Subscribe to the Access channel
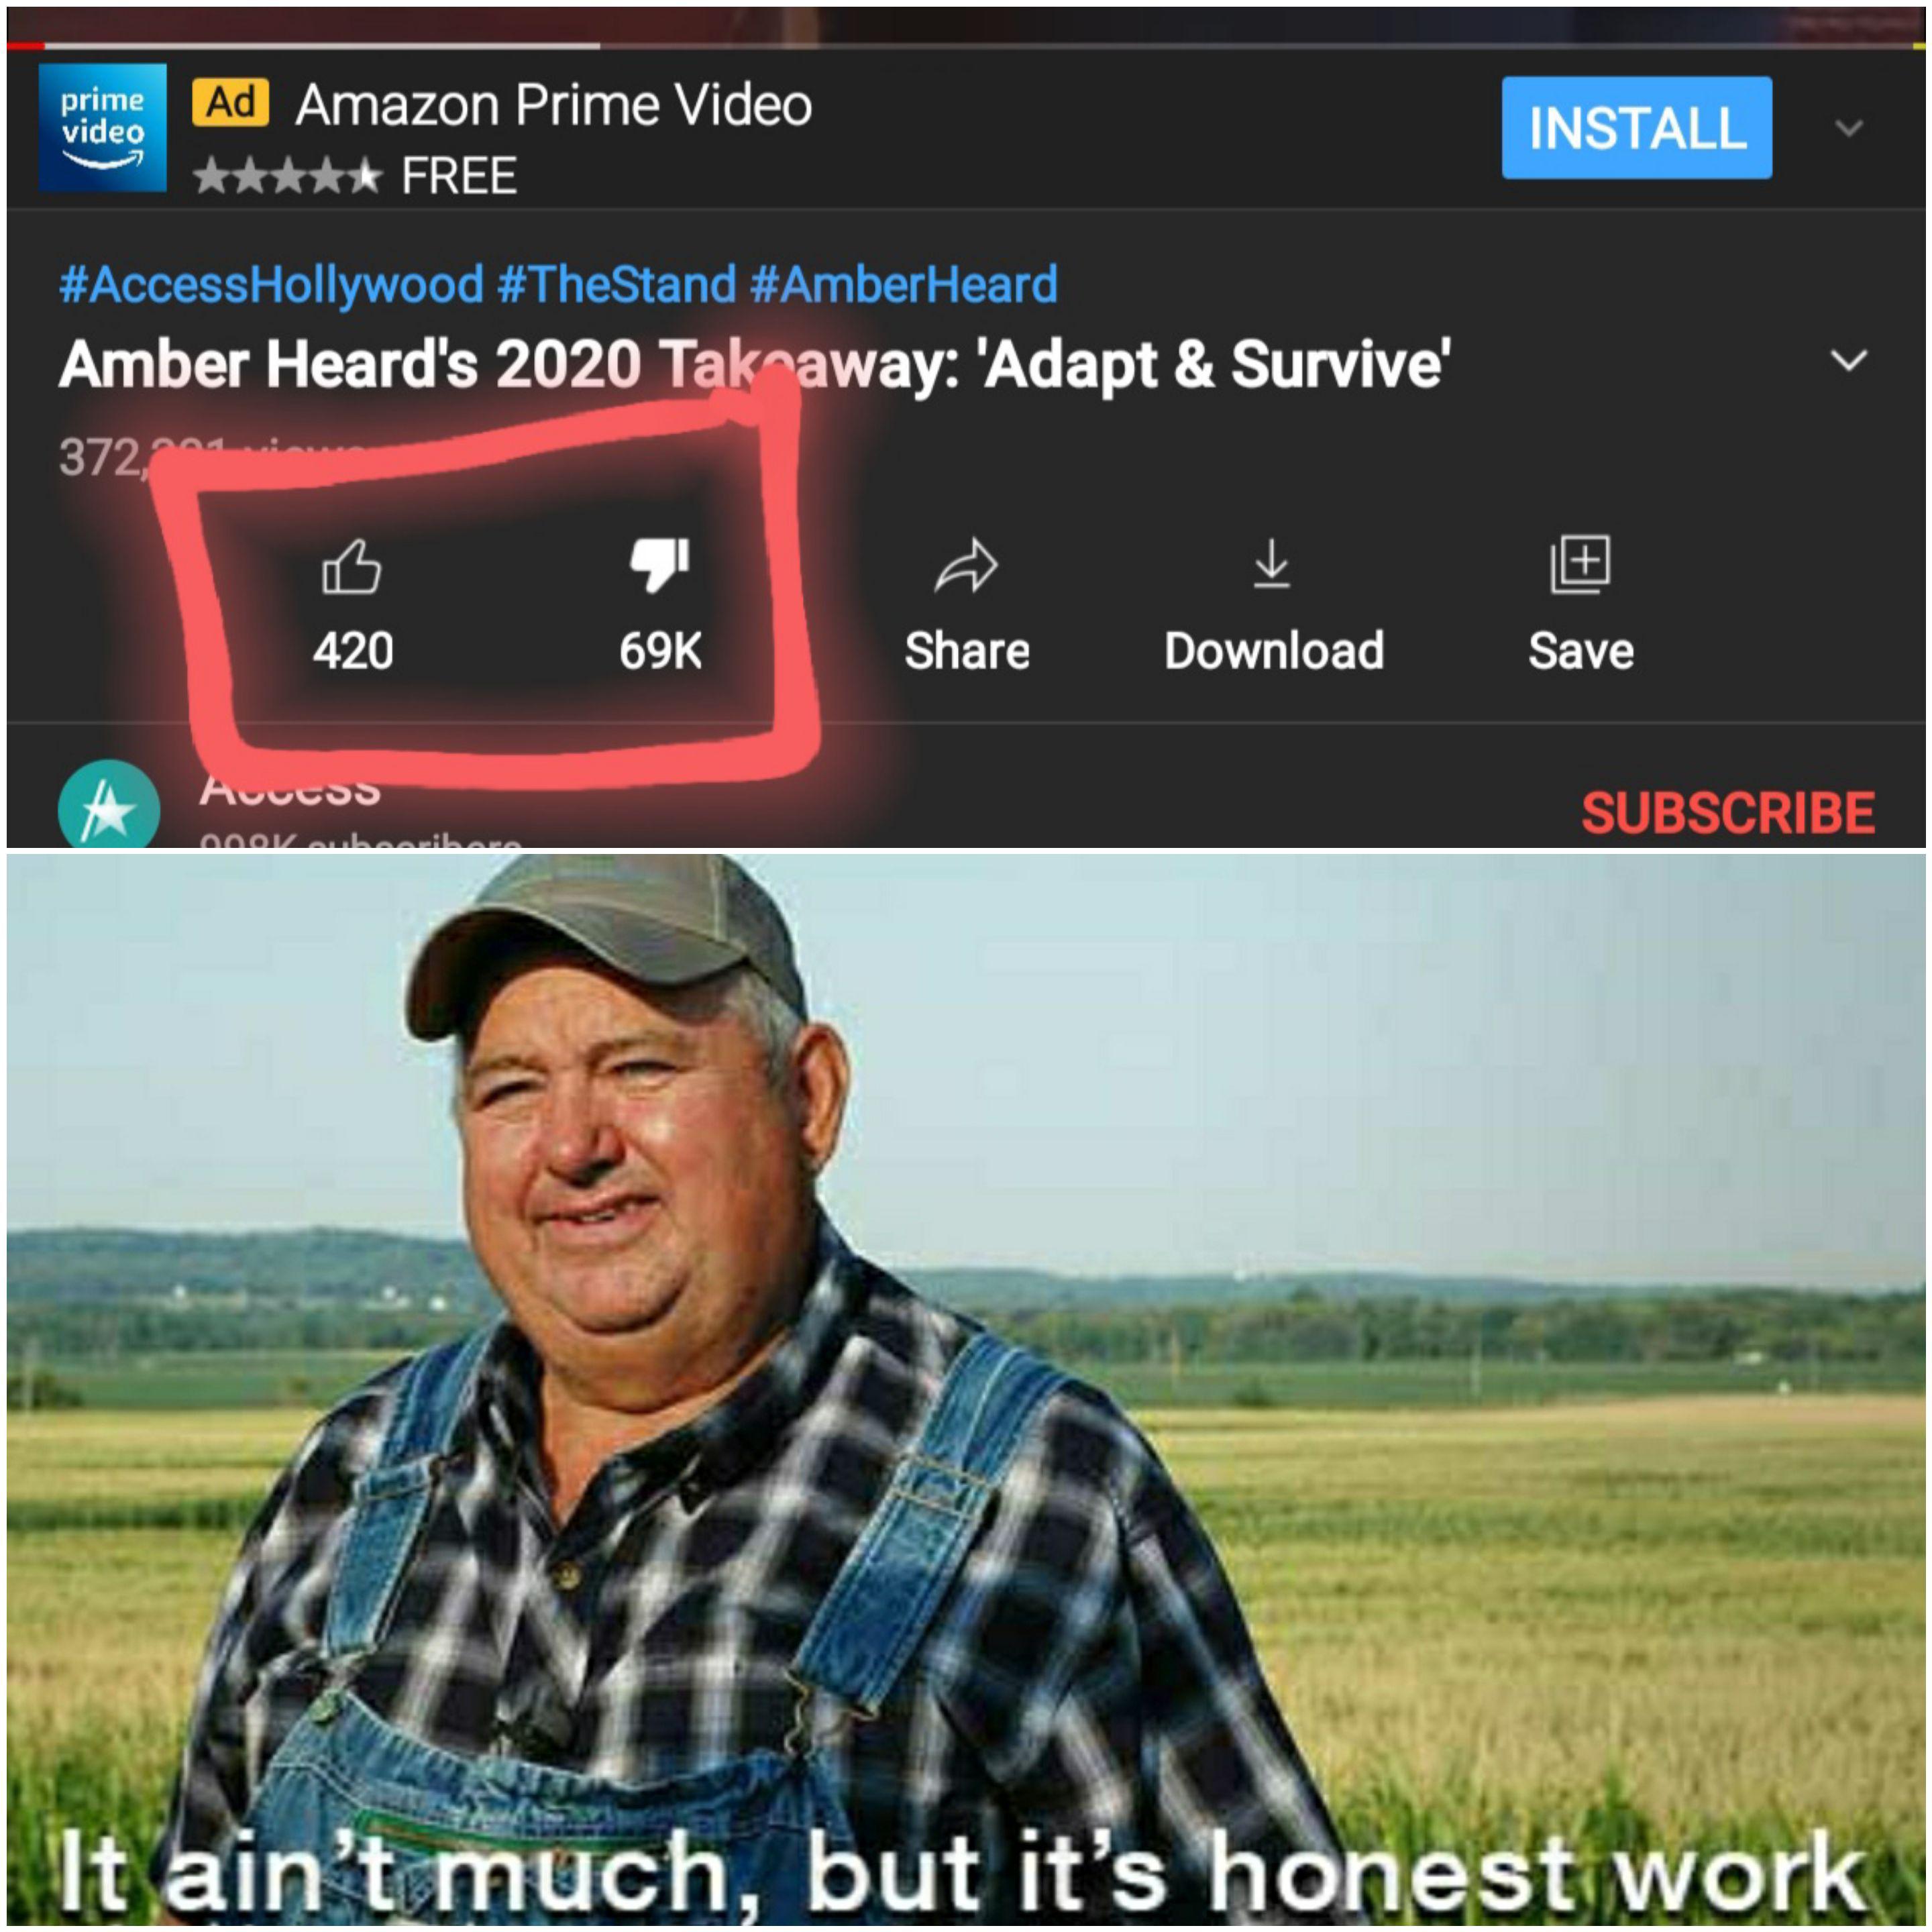Image resolution: width=1932 pixels, height=1932 pixels. coord(1728,812)
